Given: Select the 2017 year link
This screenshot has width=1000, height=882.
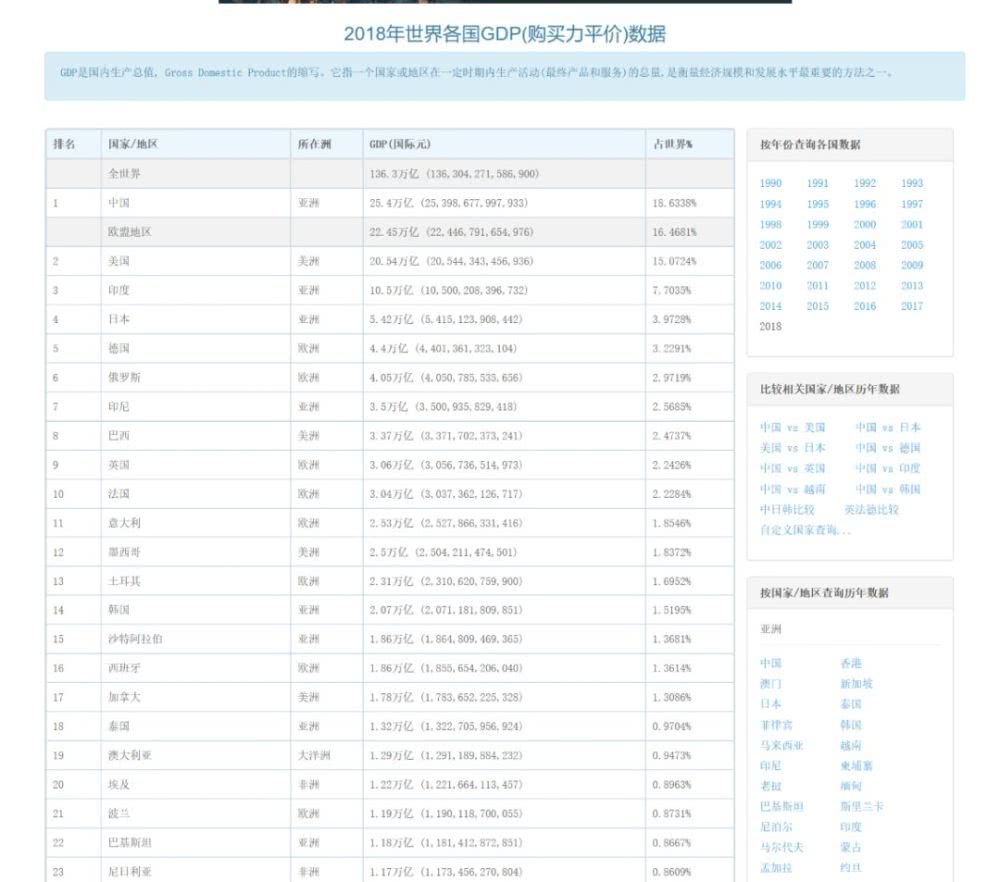Looking at the screenshot, I should coord(912,306).
